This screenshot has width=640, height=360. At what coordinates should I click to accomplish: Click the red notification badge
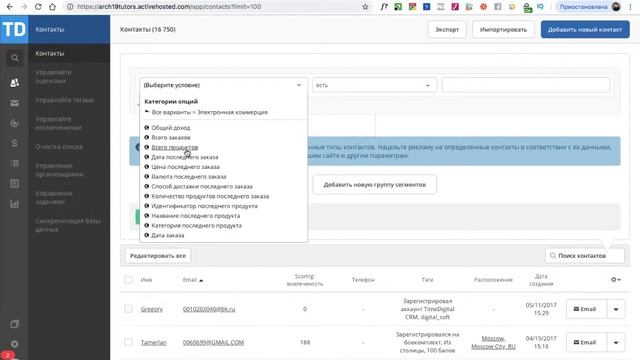click(x=7, y=355)
